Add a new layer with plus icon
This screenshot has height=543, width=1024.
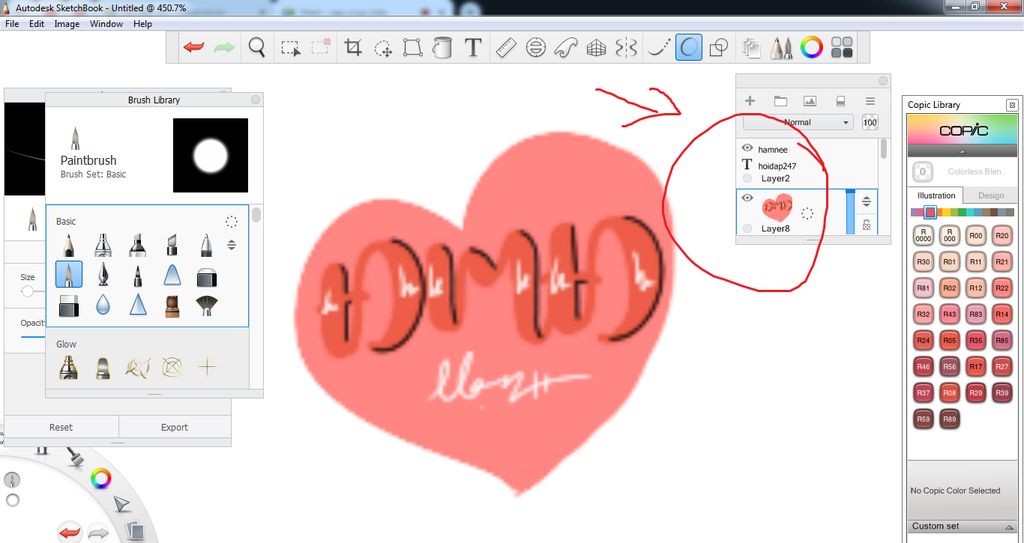(x=750, y=101)
